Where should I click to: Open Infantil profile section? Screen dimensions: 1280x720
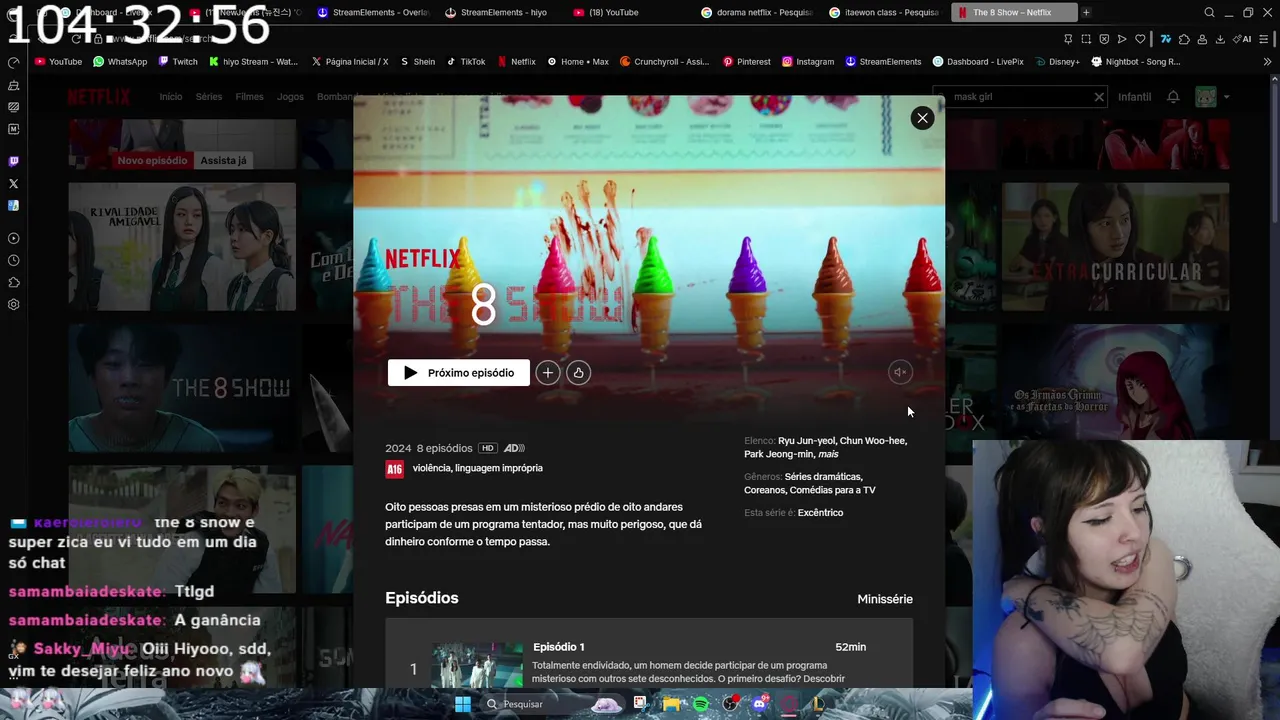1134,97
